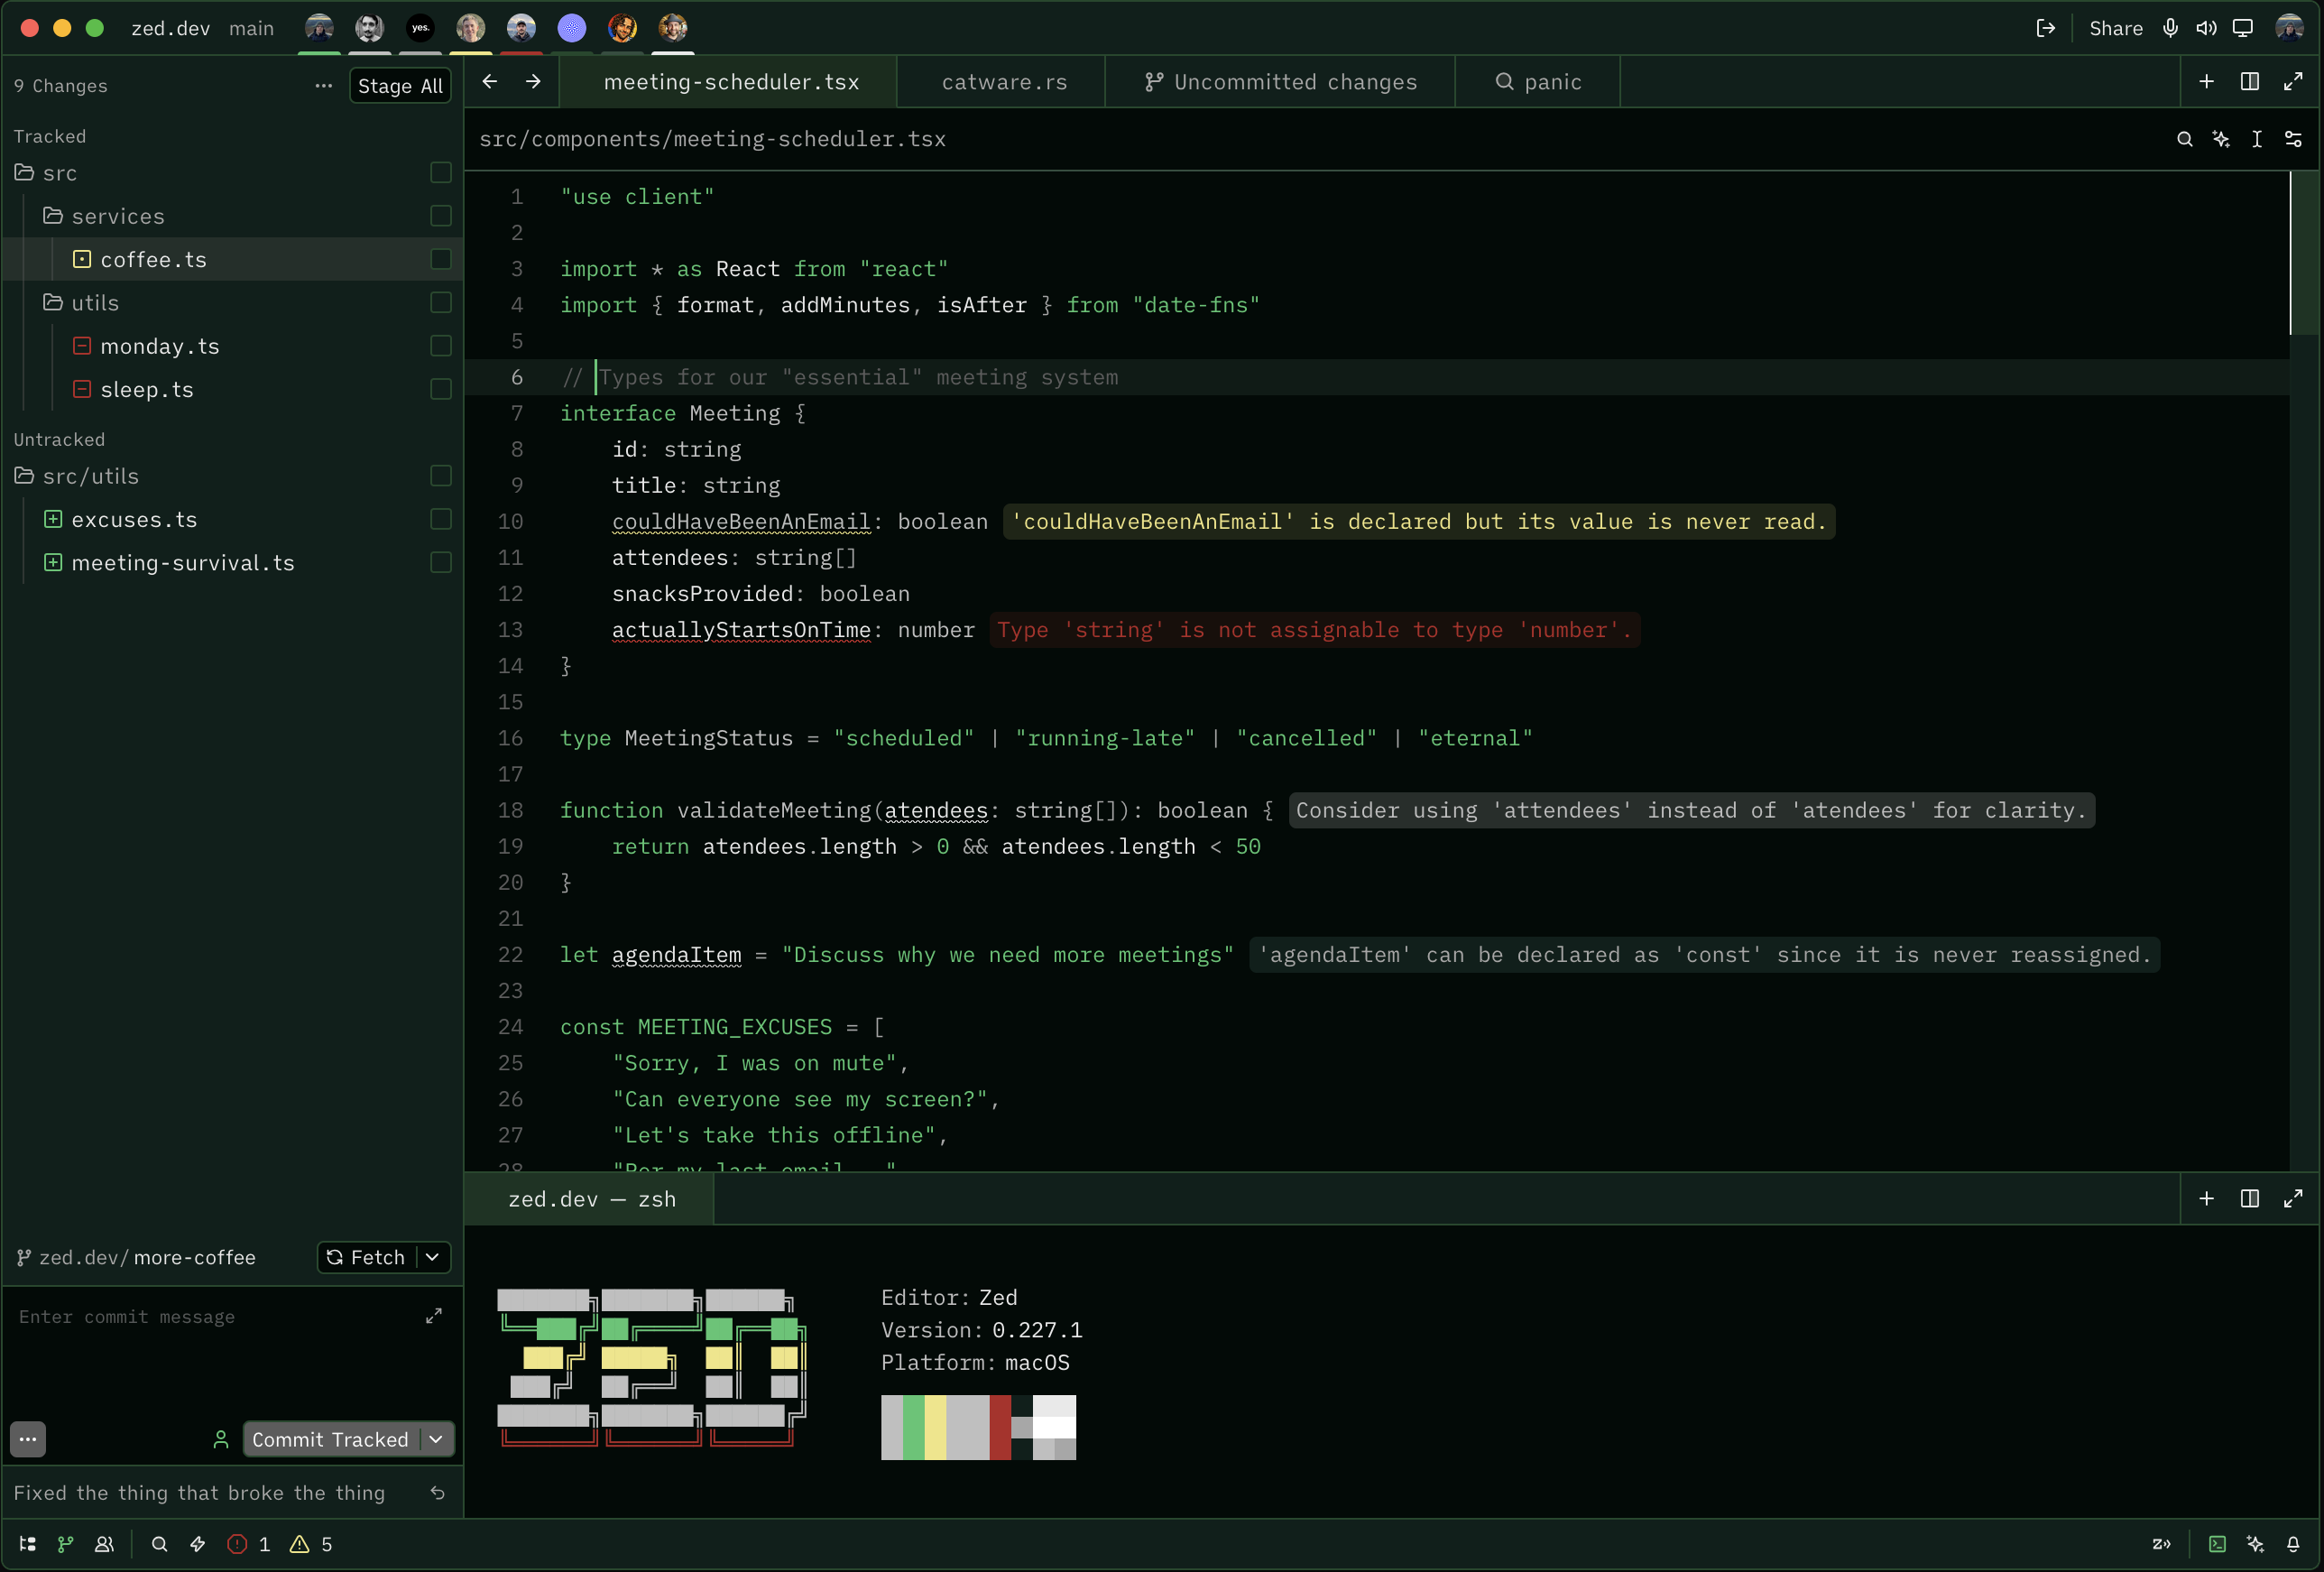Check the sleep.ts staging checkbox
The width and height of the screenshot is (2324, 1572).
(x=441, y=389)
